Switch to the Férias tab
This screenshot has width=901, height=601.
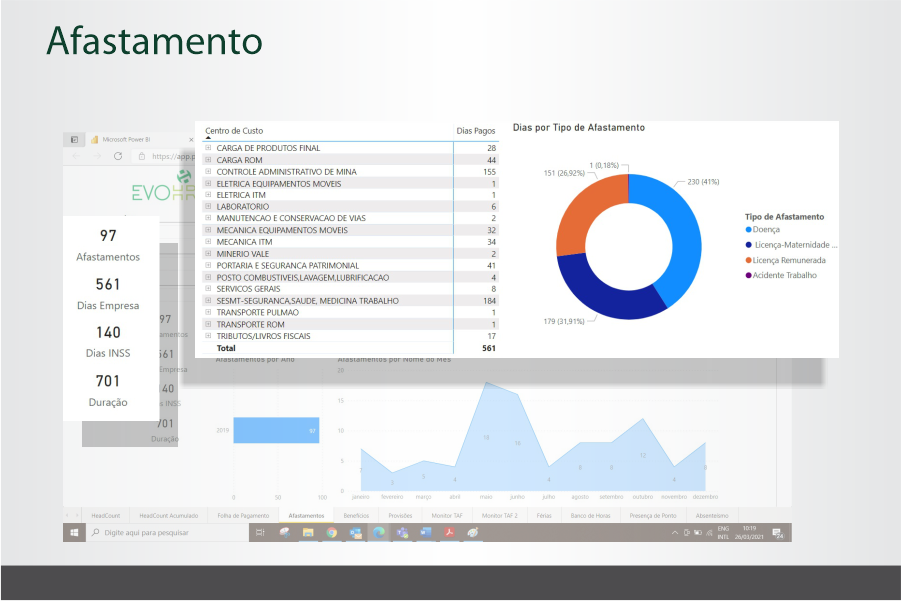click(x=544, y=515)
